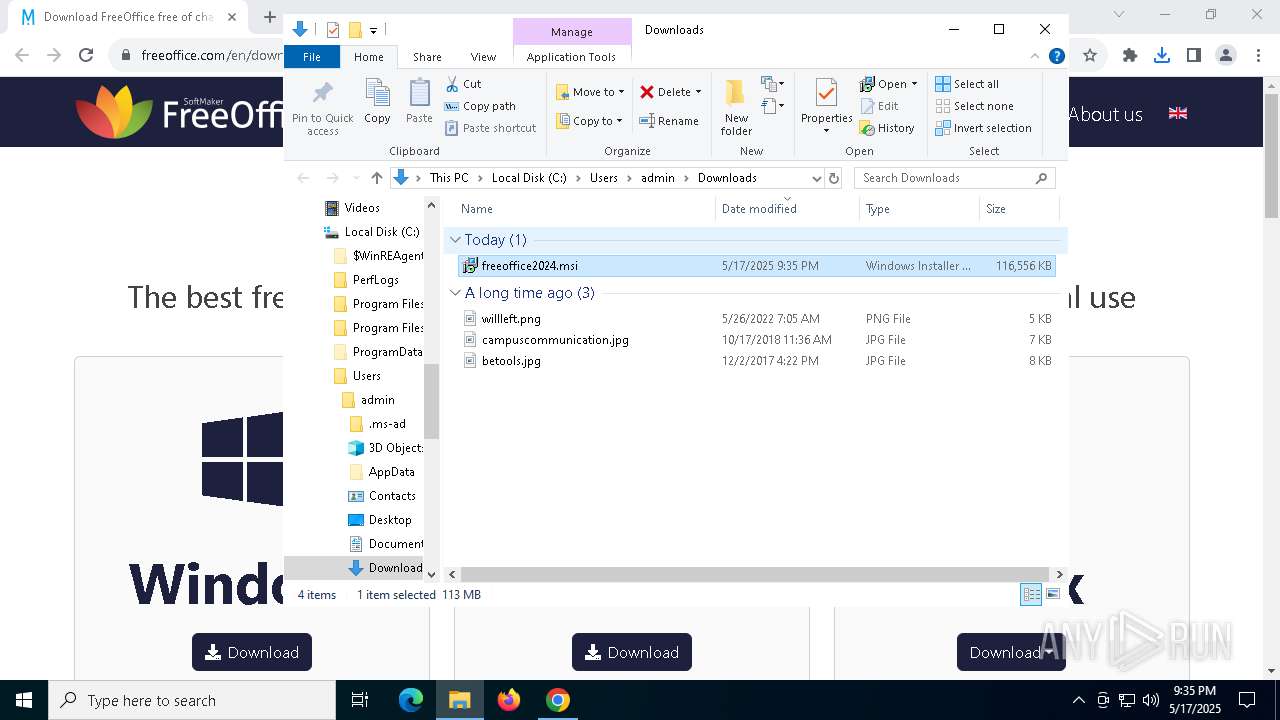Open Explorer Help icon
1280x720 pixels.
click(1056, 57)
